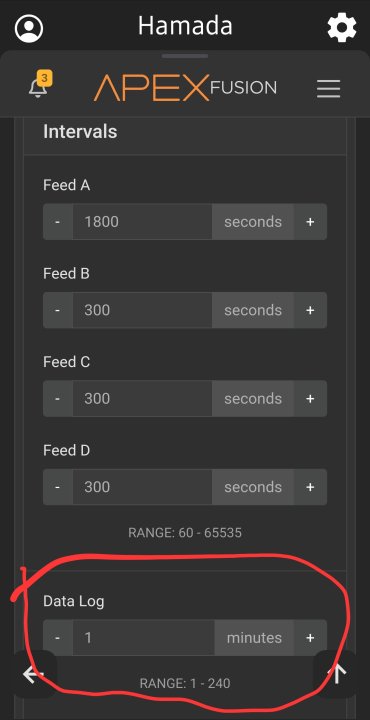Tap the back arrow button
This screenshot has height=720, width=370.
[x=34, y=675]
